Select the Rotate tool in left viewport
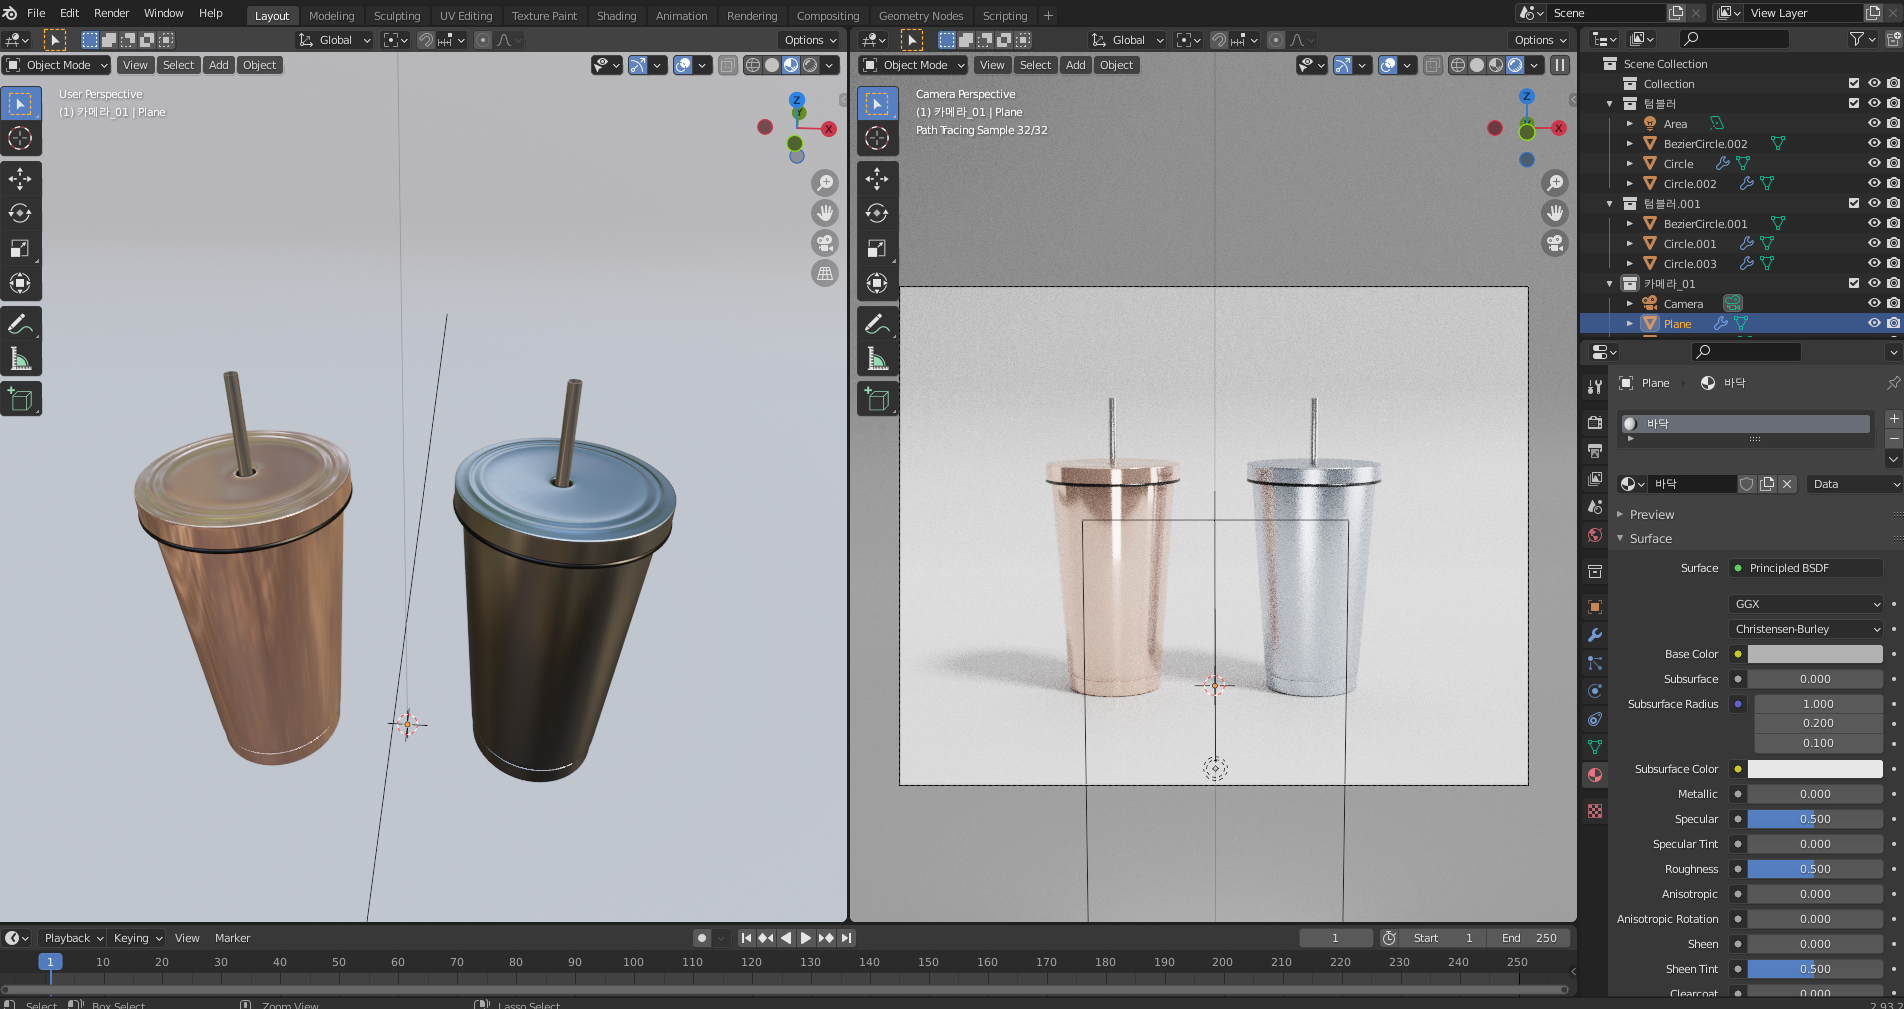 [20, 213]
